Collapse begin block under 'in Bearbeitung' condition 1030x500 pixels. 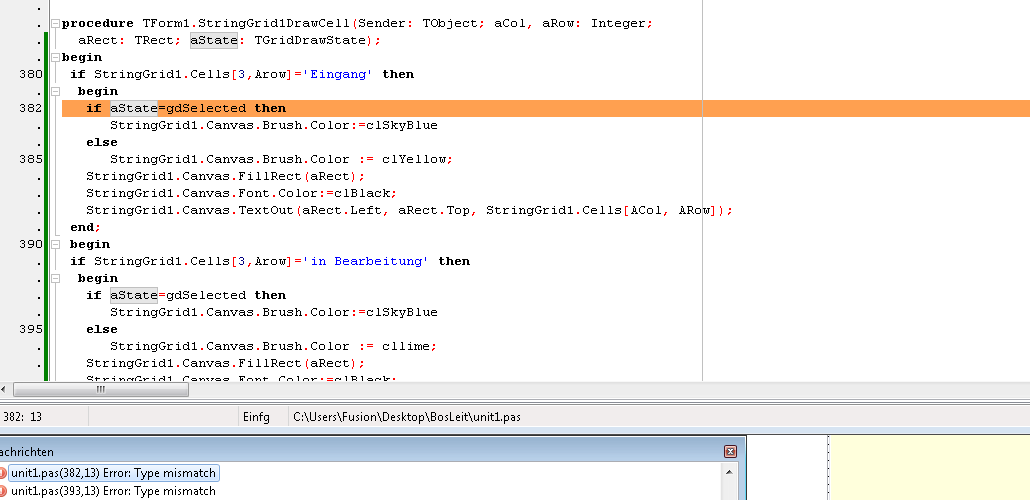[55, 278]
